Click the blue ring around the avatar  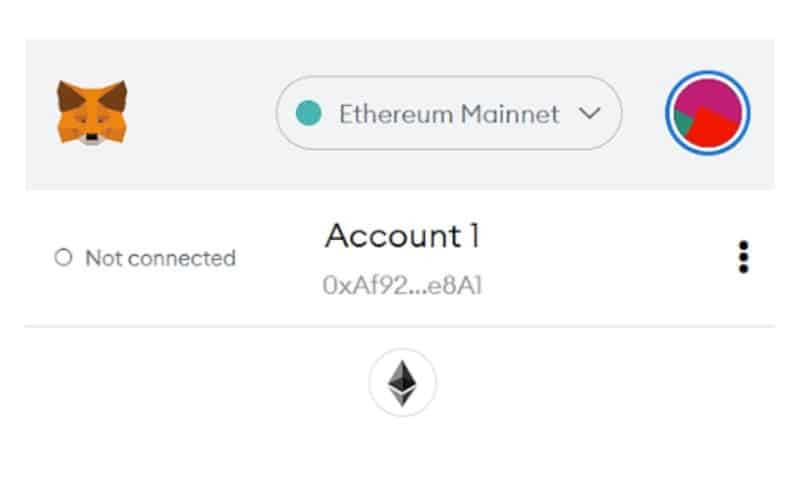pyautogui.click(x=708, y=72)
